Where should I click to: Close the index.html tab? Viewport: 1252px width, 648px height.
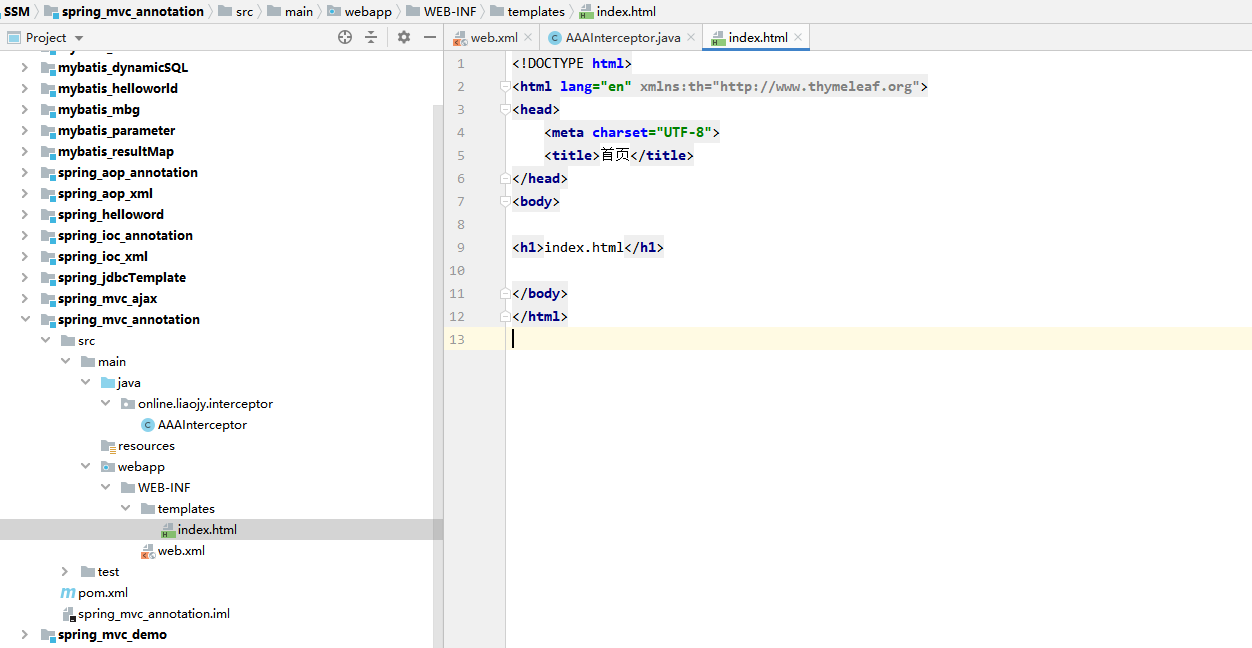(x=800, y=38)
